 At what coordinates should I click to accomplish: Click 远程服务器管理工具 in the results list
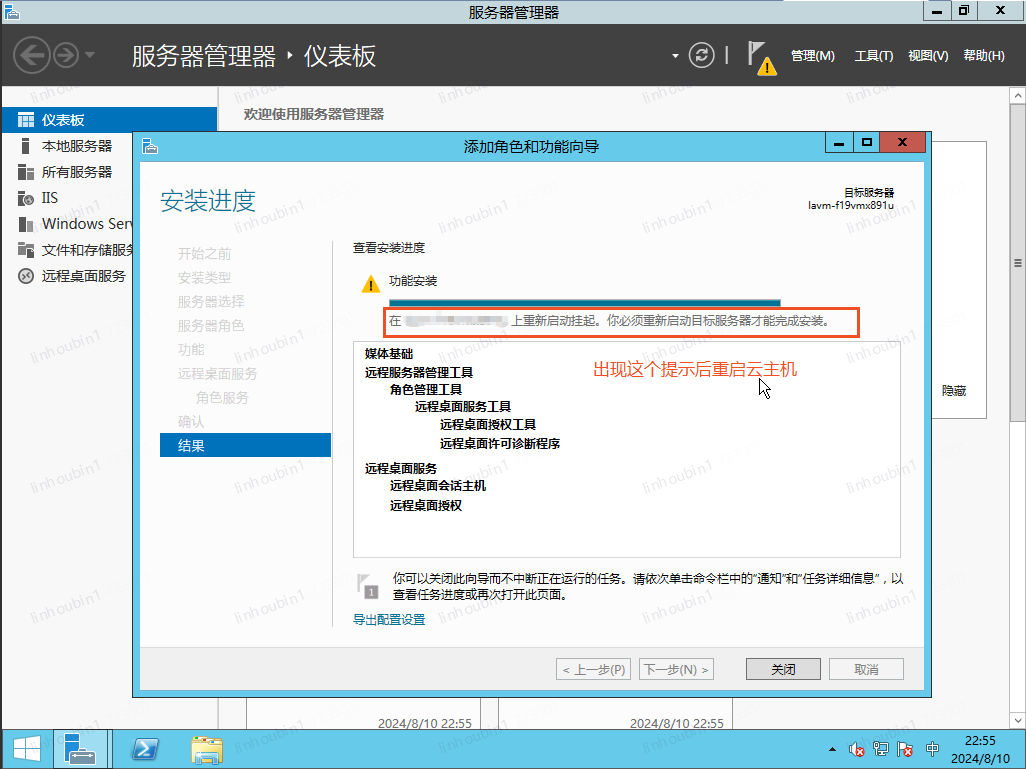pyautogui.click(x=419, y=372)
